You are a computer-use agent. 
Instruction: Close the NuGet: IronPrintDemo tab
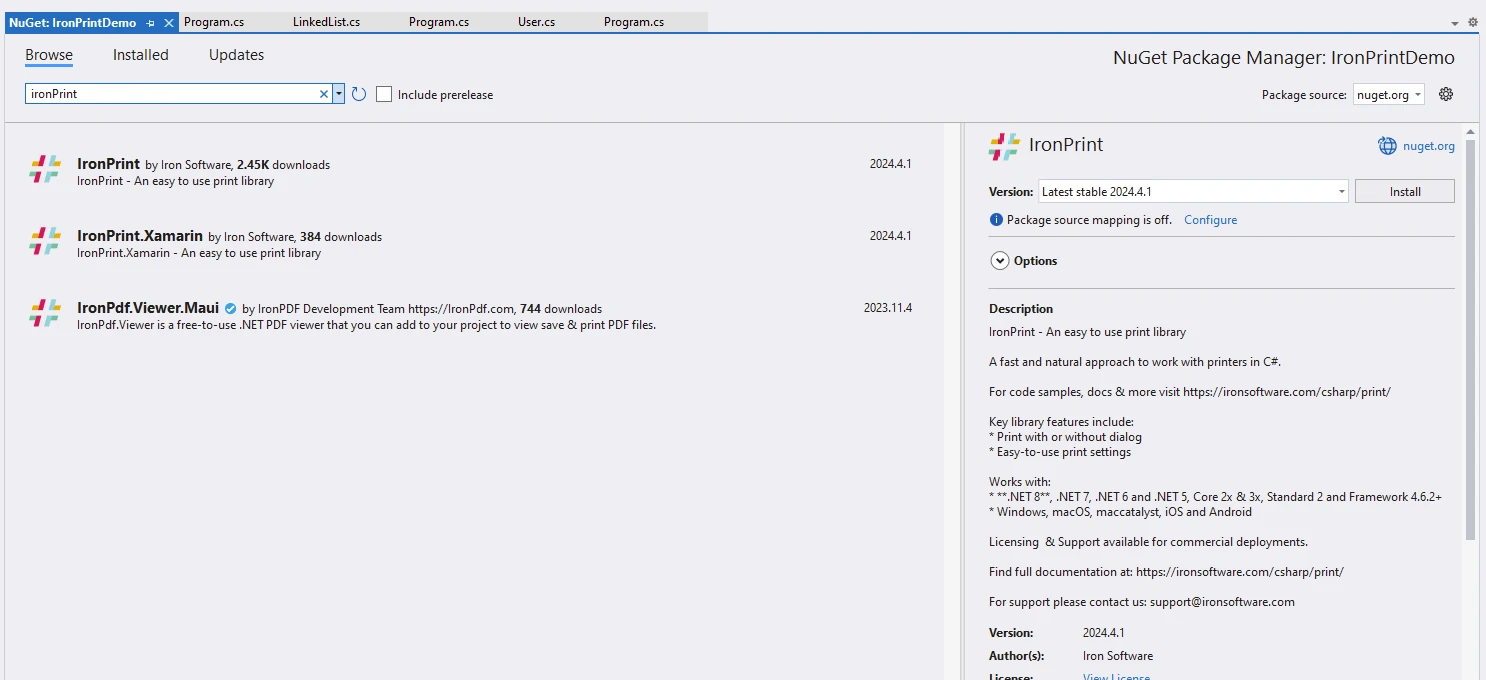coord(168,22)
